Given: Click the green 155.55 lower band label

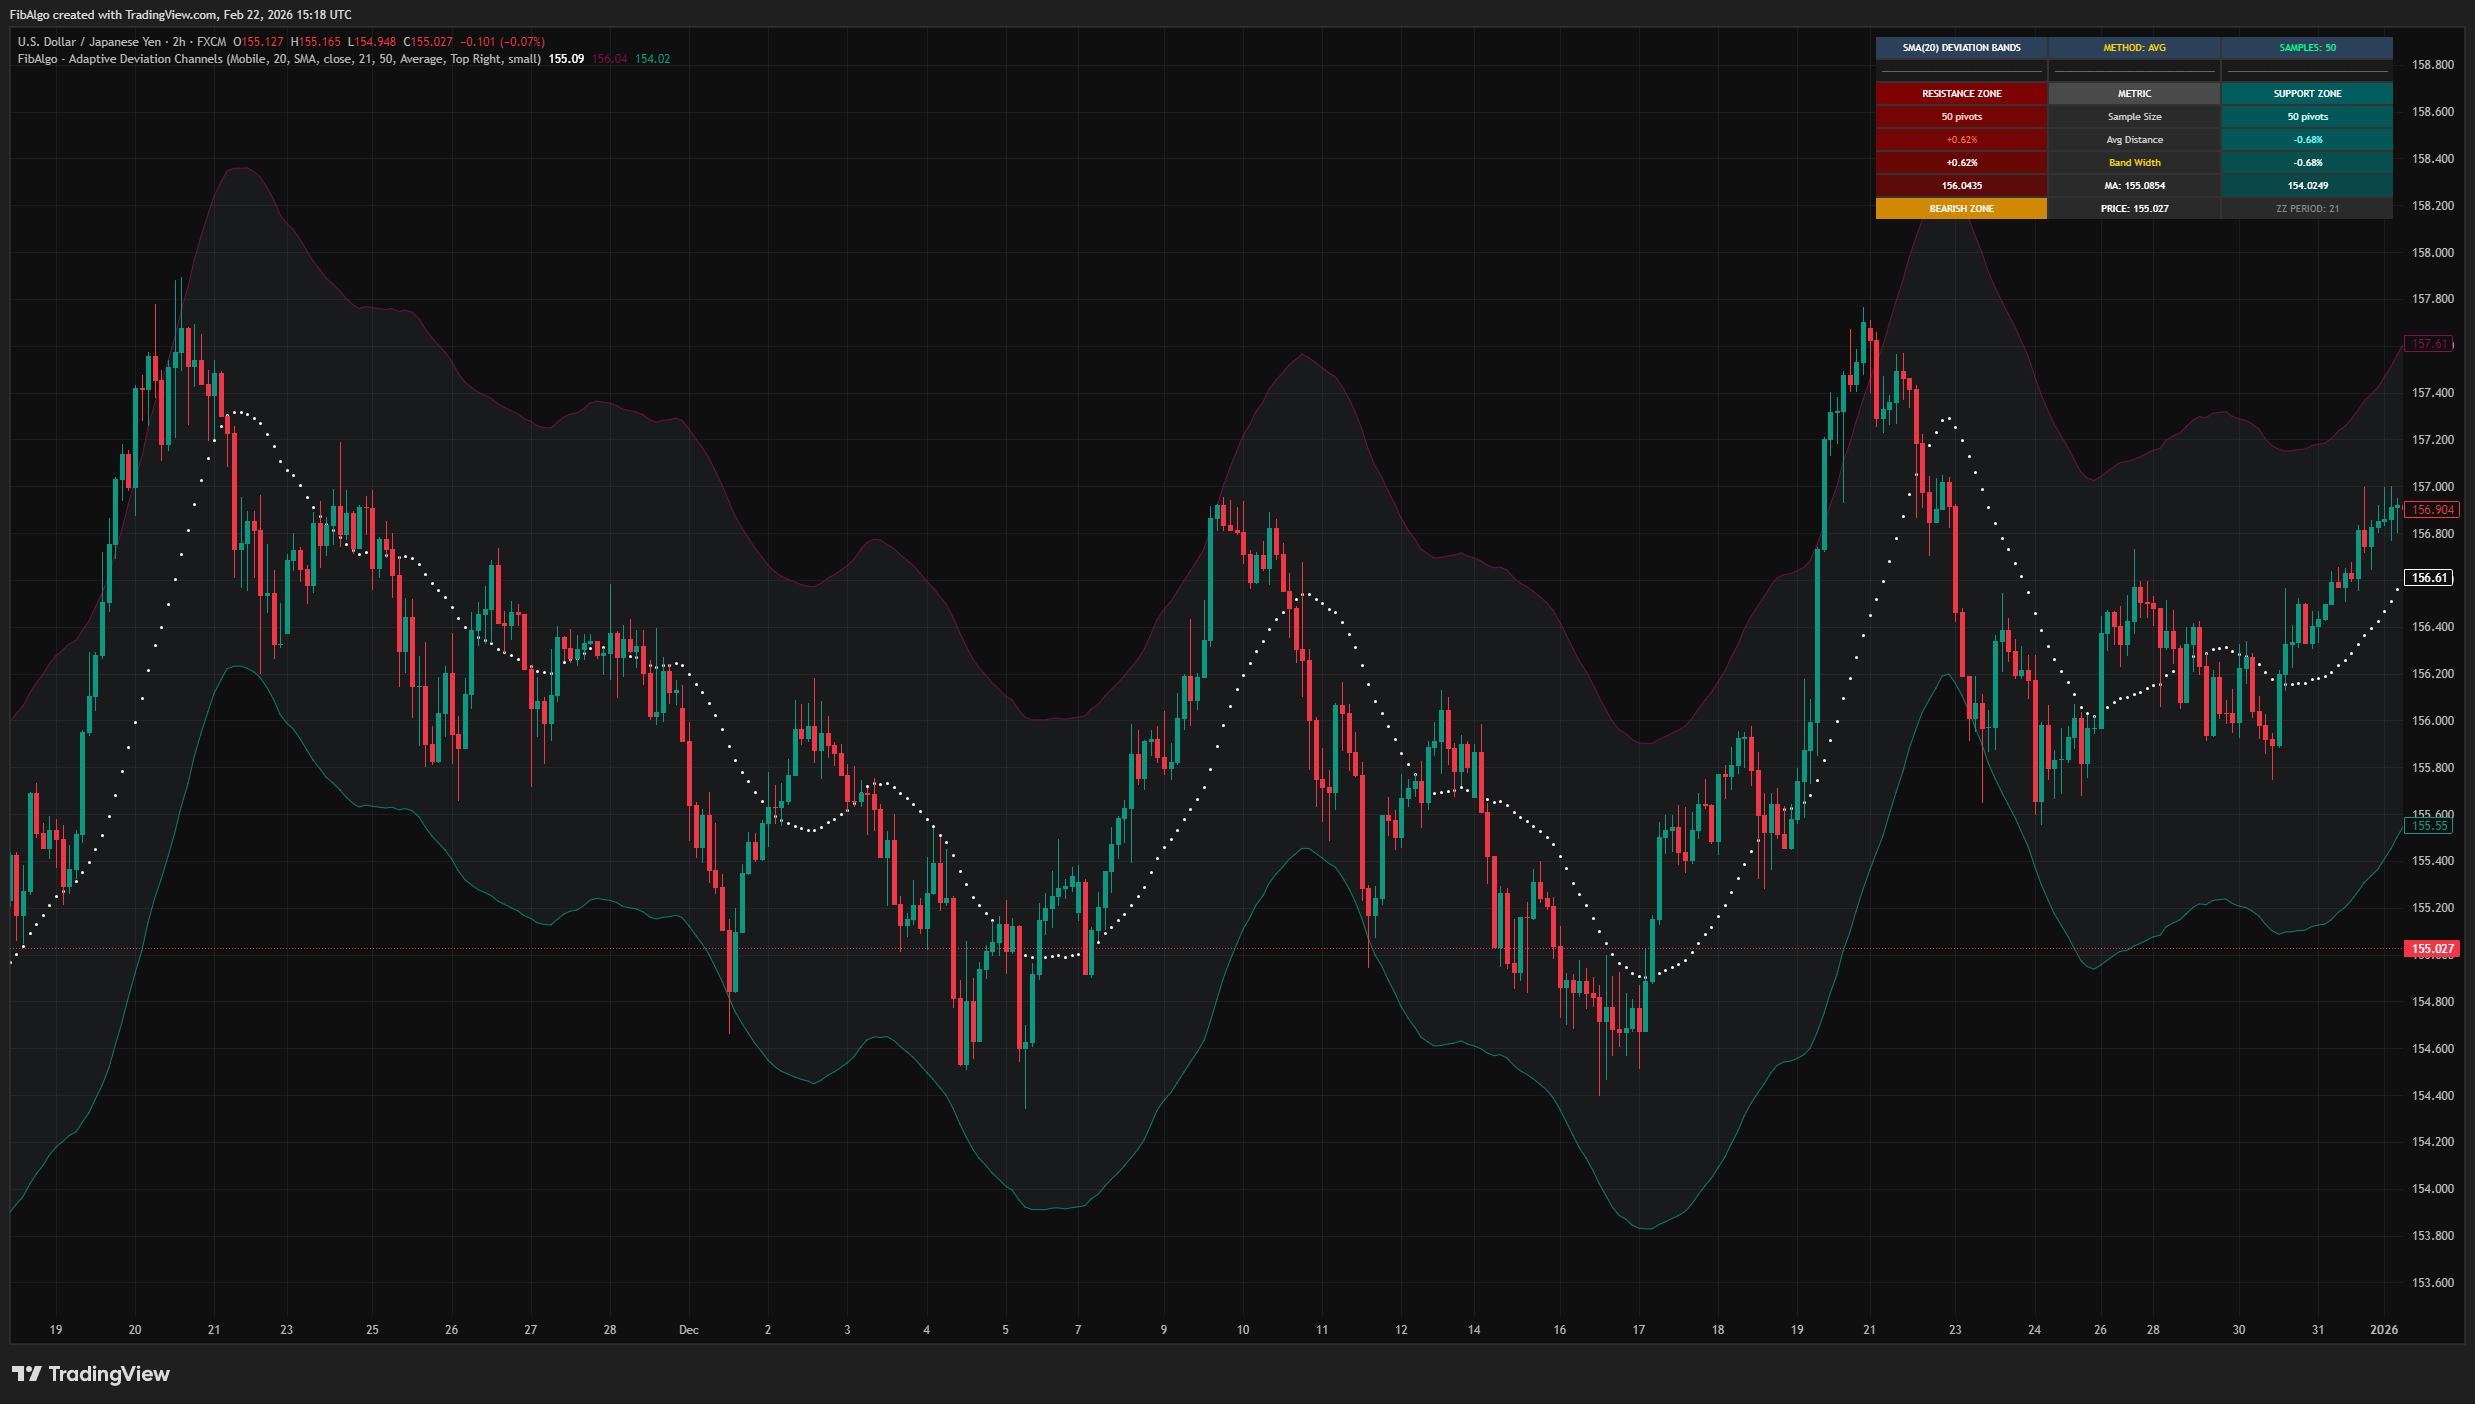Looking at the screenshot, I should tap(2428, 826).
